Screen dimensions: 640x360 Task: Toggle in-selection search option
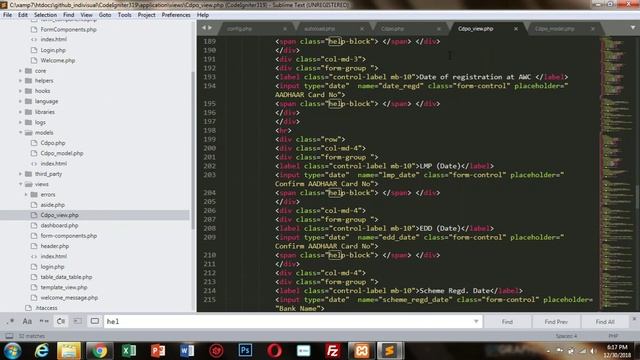[x=78, y=321]
